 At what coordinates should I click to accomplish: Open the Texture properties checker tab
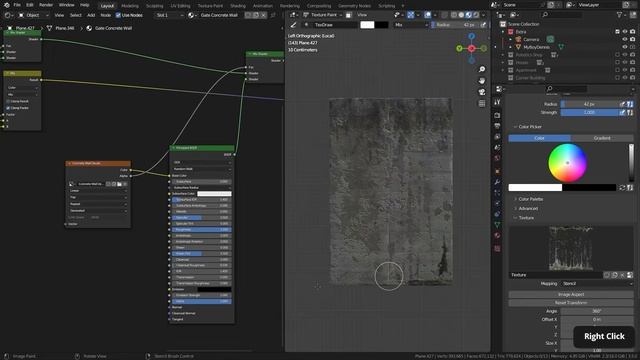[497, 249]
